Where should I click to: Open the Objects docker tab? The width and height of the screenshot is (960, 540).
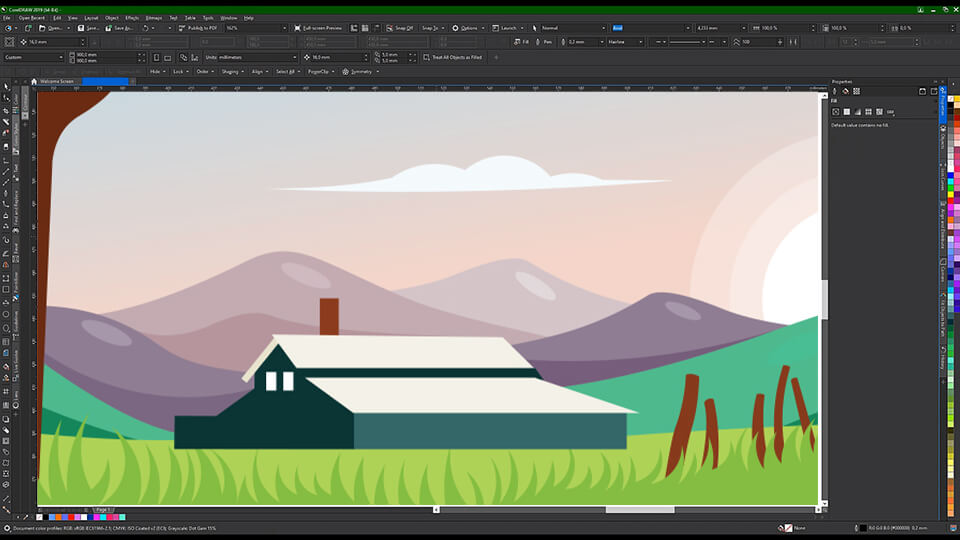(x=943, y=138)
